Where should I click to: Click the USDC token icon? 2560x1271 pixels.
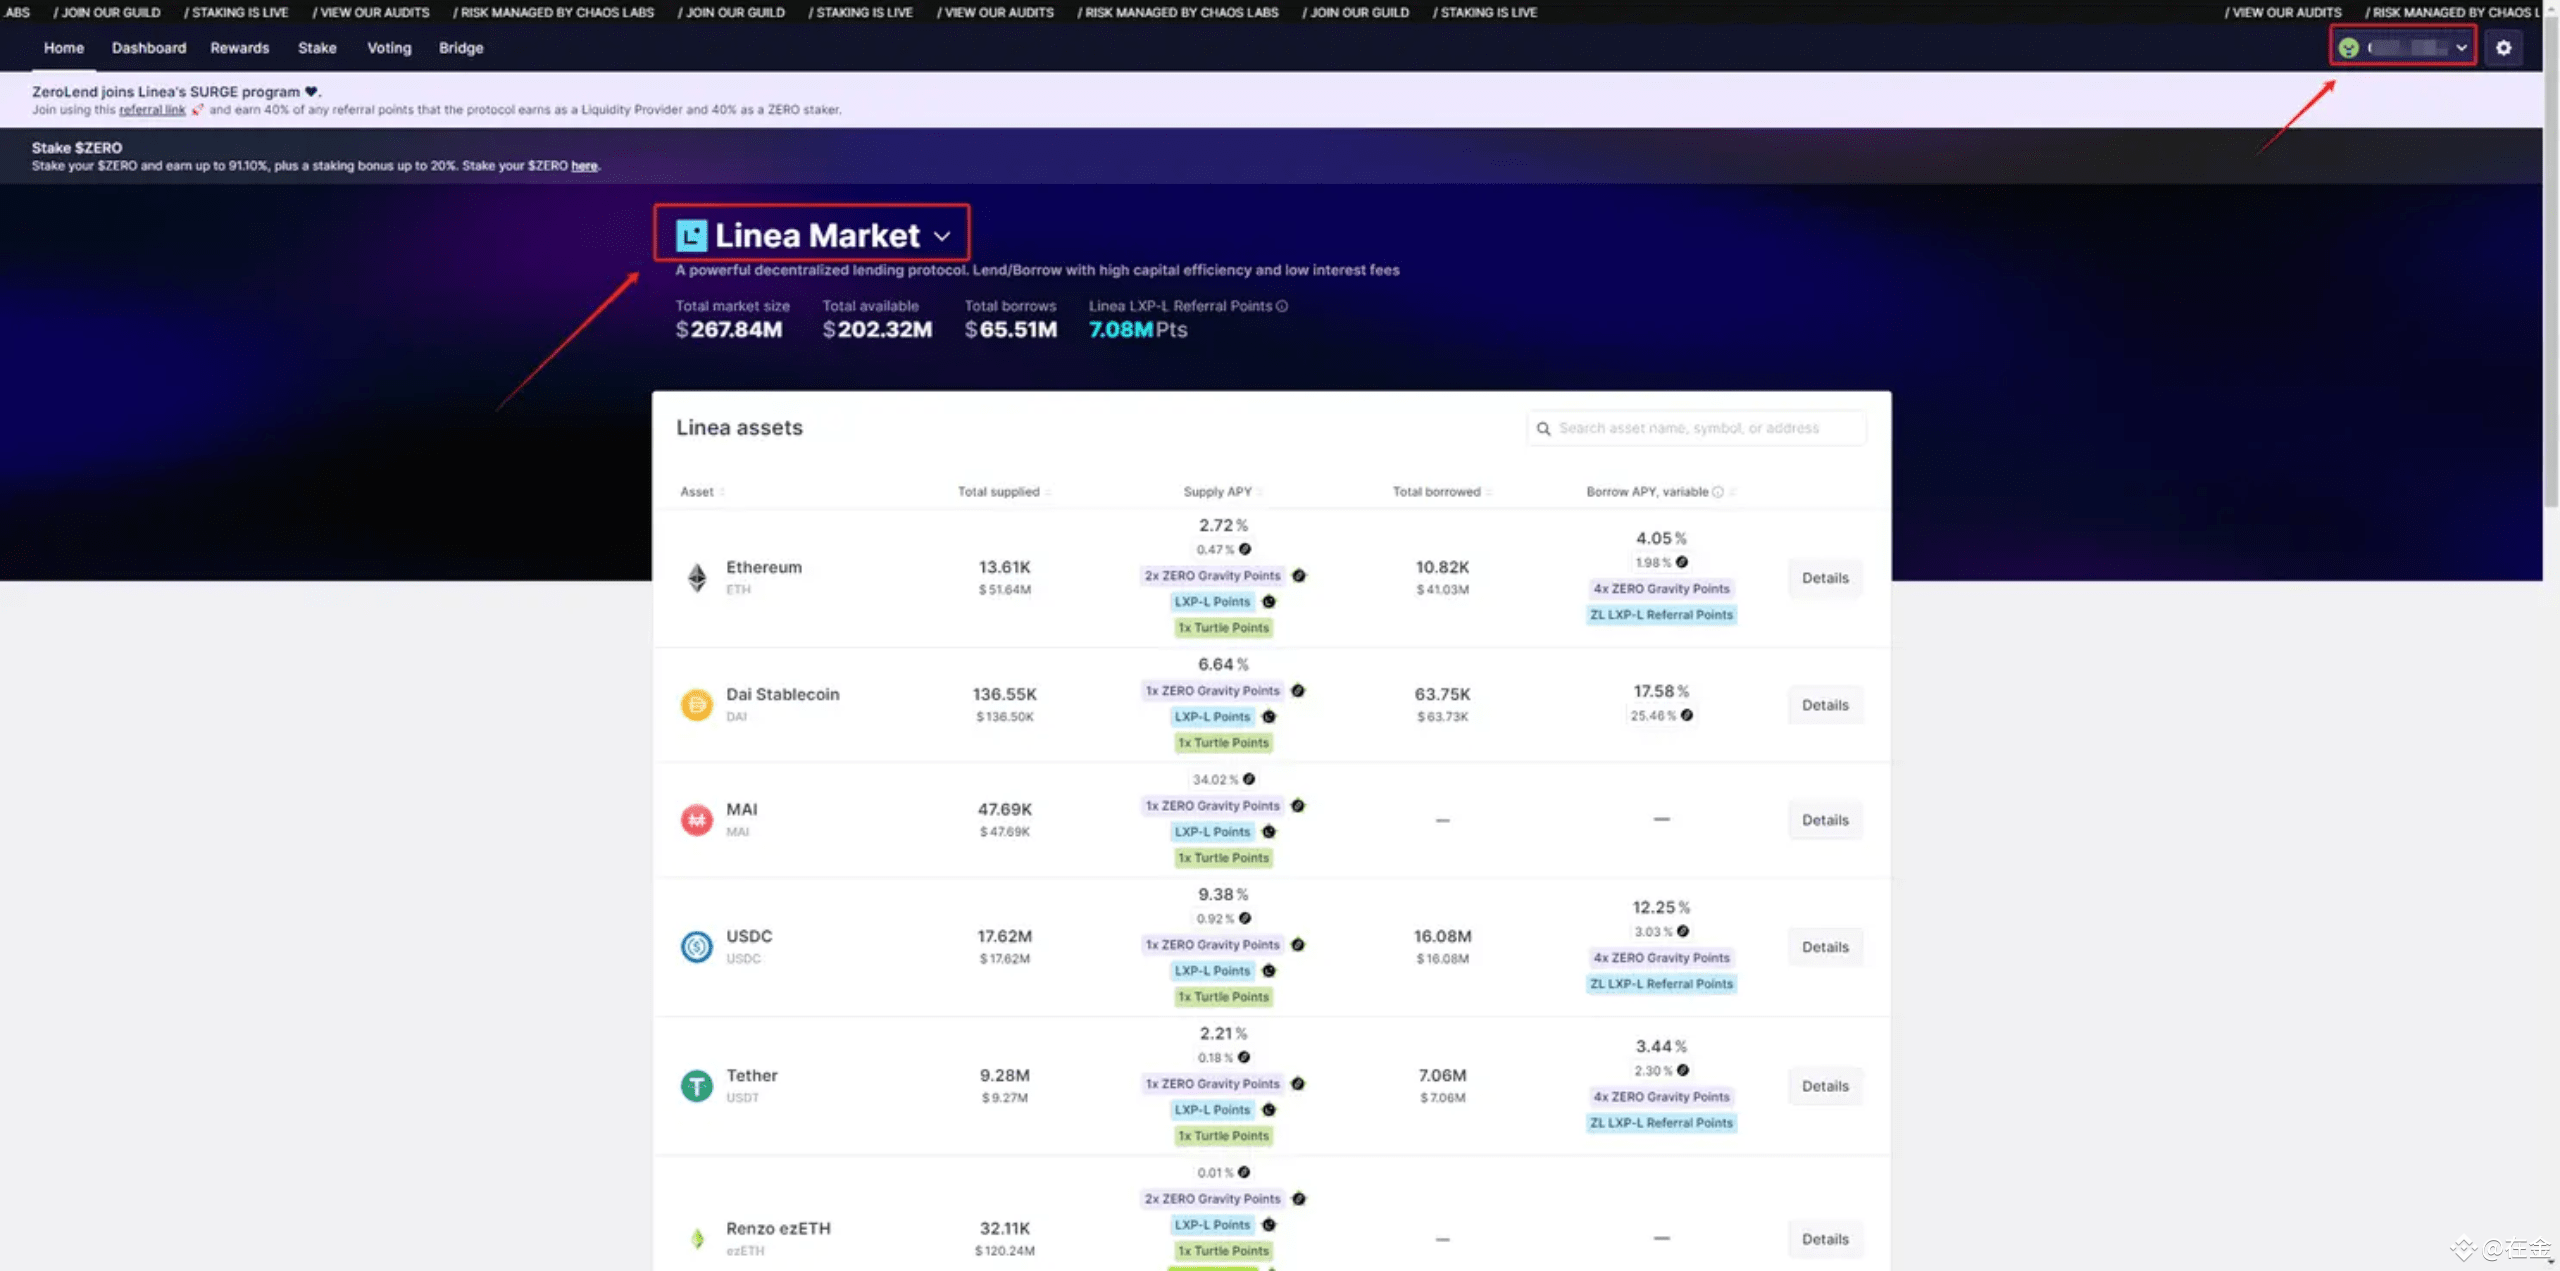tap(697, 946)
